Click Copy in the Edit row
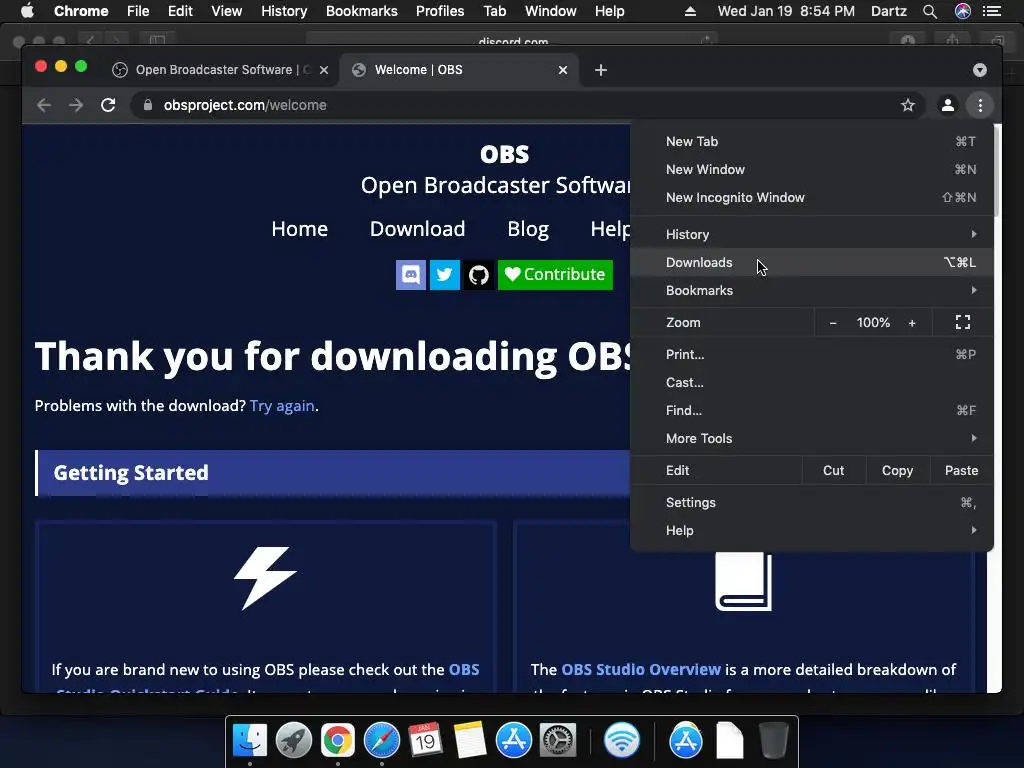 pos(897,470)
